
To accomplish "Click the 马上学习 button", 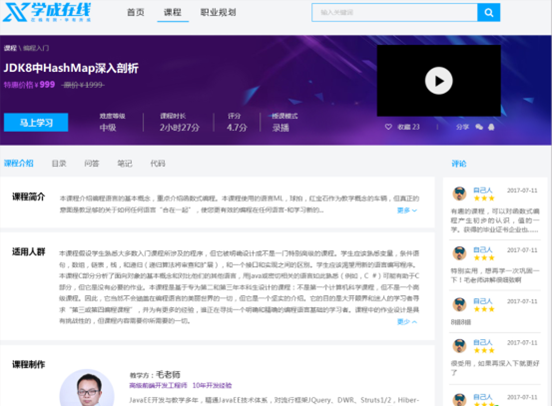I will pos(36,123).
